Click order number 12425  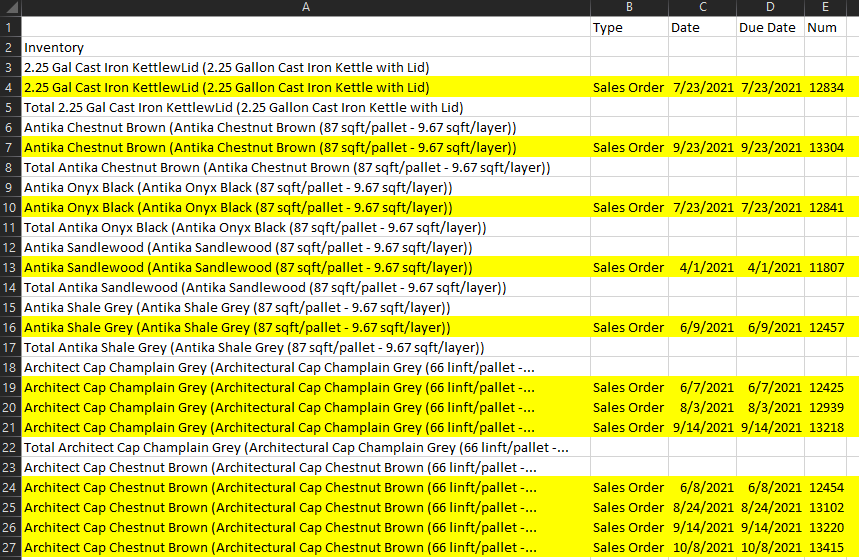click(x=825, y=387)
